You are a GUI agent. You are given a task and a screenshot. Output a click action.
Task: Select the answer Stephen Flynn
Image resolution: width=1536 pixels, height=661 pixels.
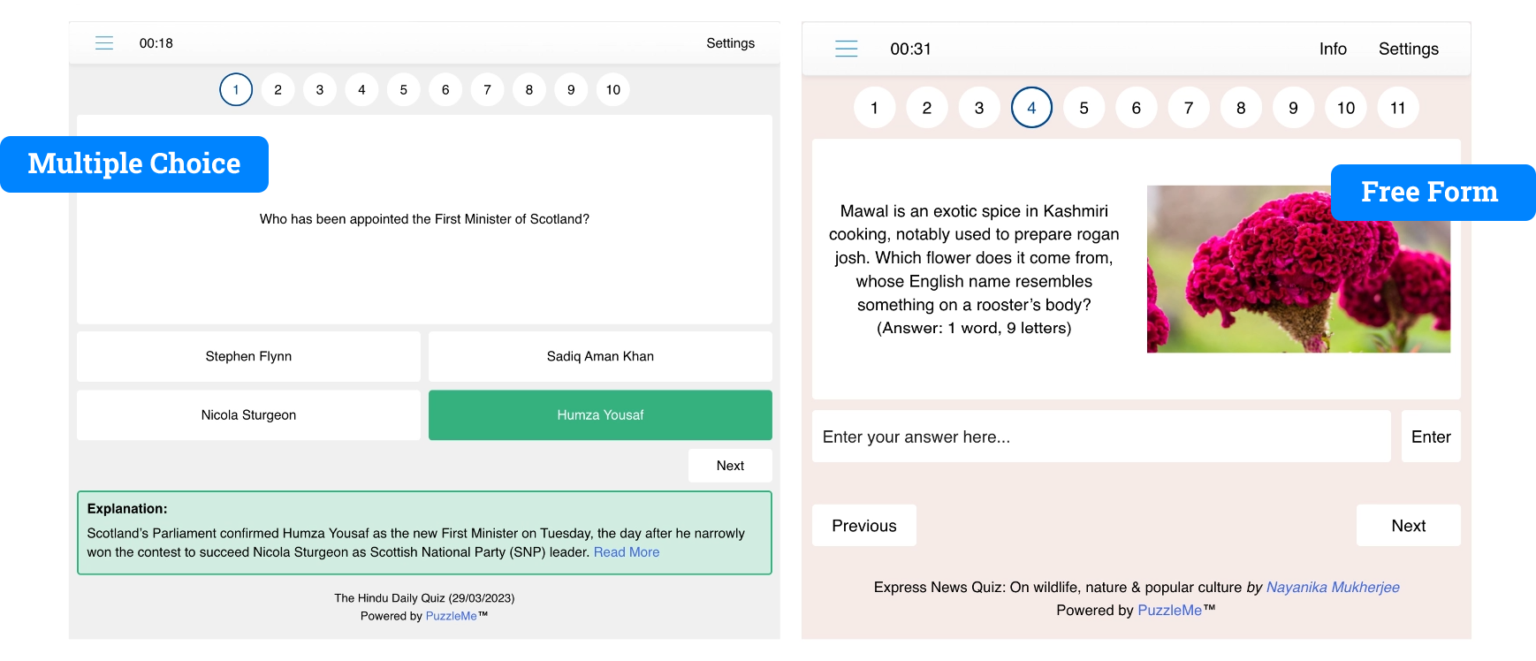pos(248,356)
